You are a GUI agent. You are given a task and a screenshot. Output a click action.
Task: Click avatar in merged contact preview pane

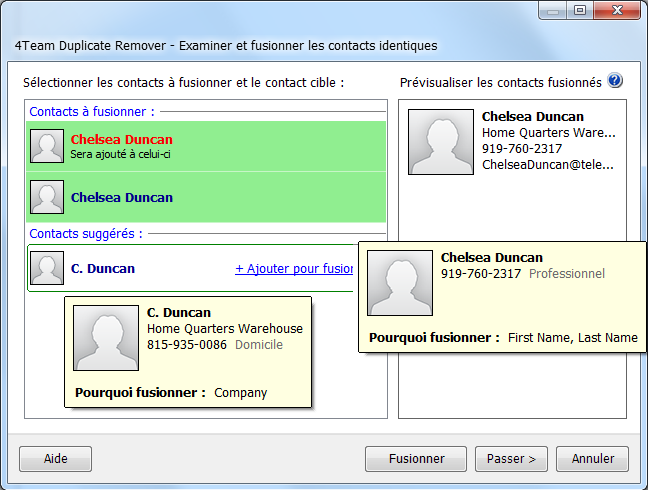coord(440,141)
